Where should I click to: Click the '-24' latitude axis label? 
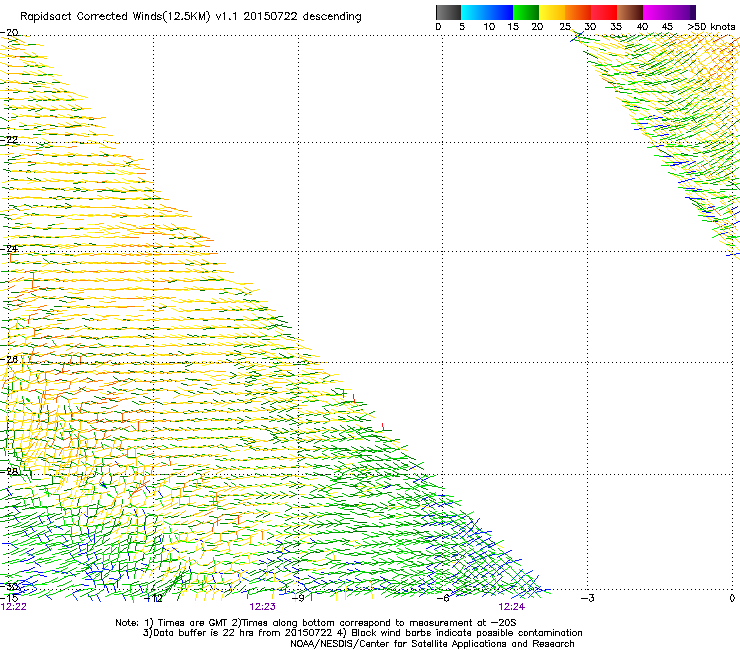pyautogui.click(x=9, y=248)
